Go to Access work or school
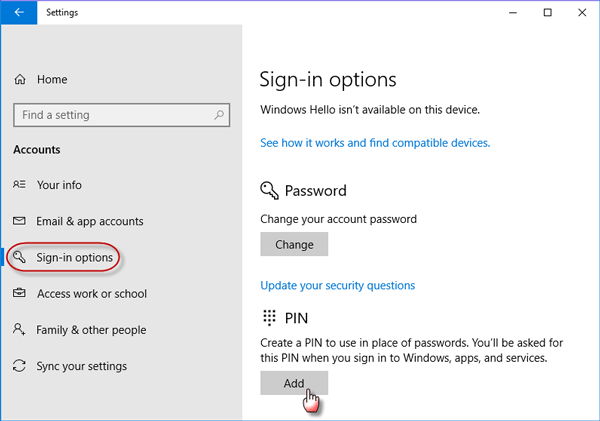The width and height of the screenshot is (600, 421). click(92, 294)
